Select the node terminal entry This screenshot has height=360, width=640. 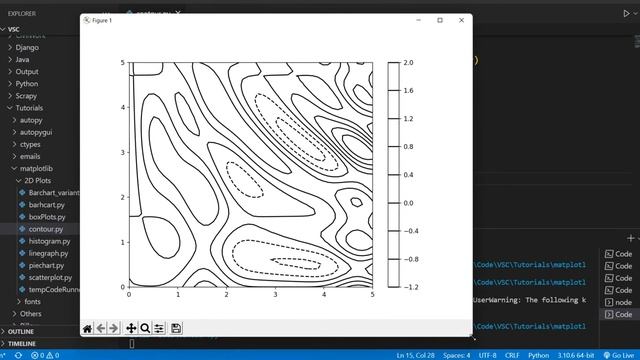(x=619, y=302)
